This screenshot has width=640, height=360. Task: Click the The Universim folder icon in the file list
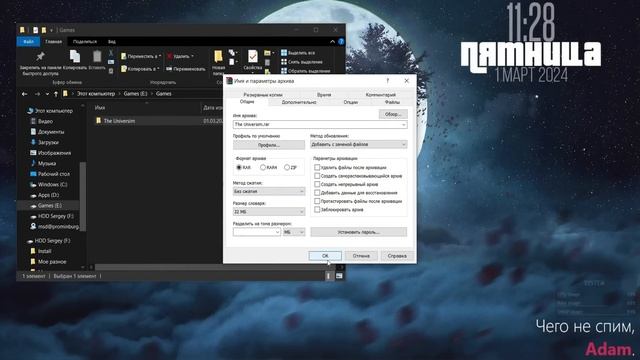pos(98,121)
